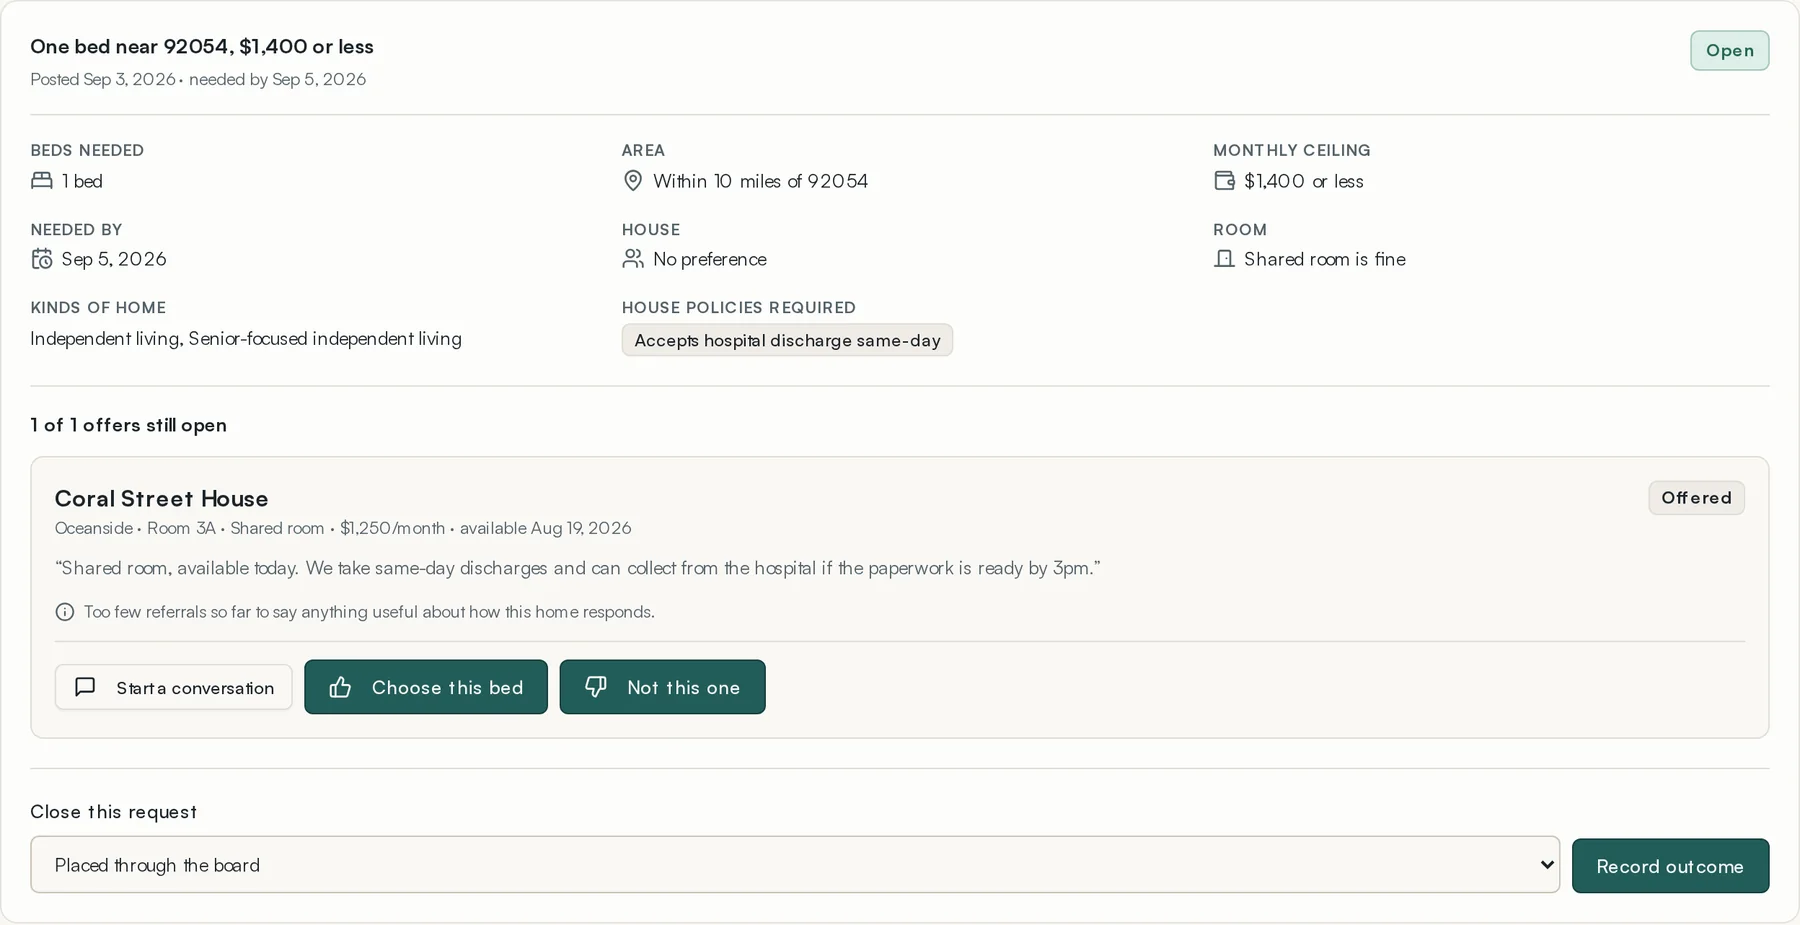Click the map pin icon beside Within 10 miles
The height and width of the screenshot is (925, 1800).
(x=632, y=180)
